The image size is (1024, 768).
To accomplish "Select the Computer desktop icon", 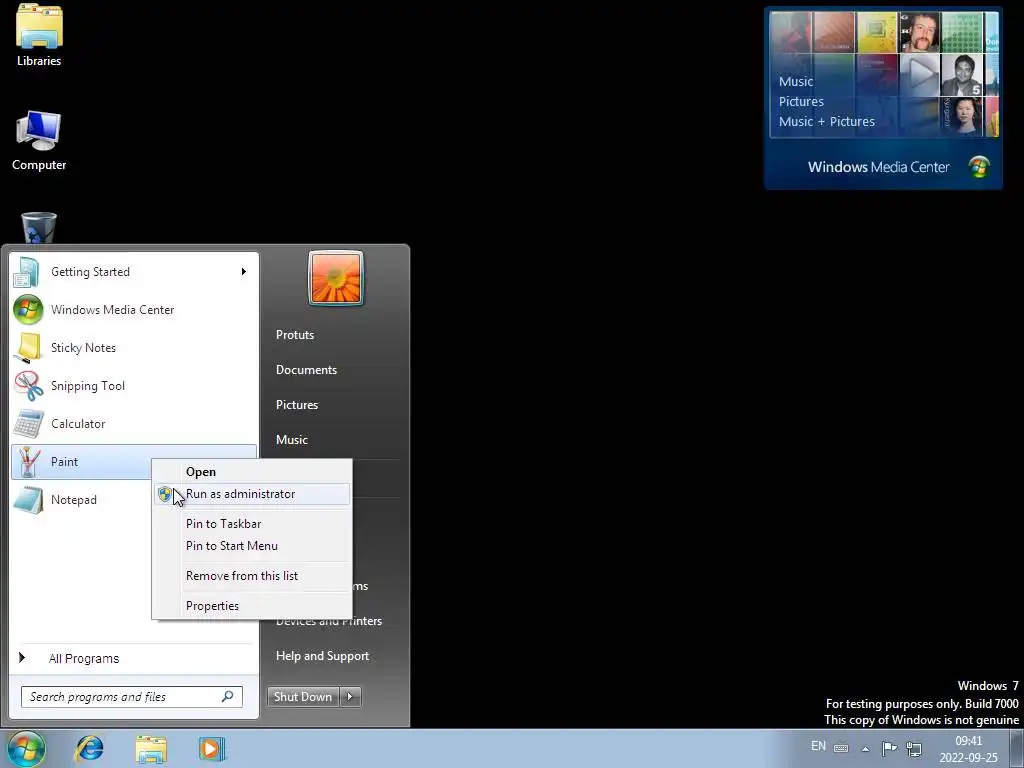I will 39,141.
